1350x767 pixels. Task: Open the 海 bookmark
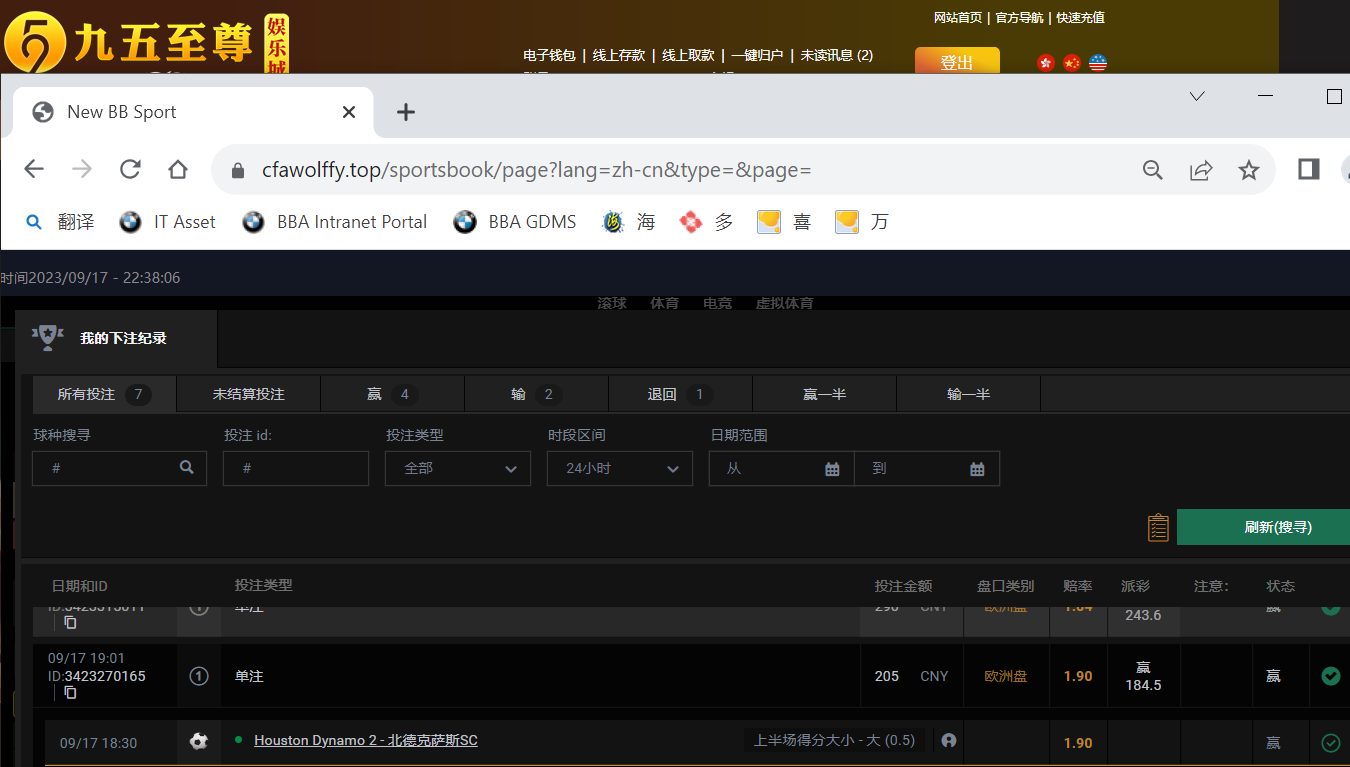[629, 222]
